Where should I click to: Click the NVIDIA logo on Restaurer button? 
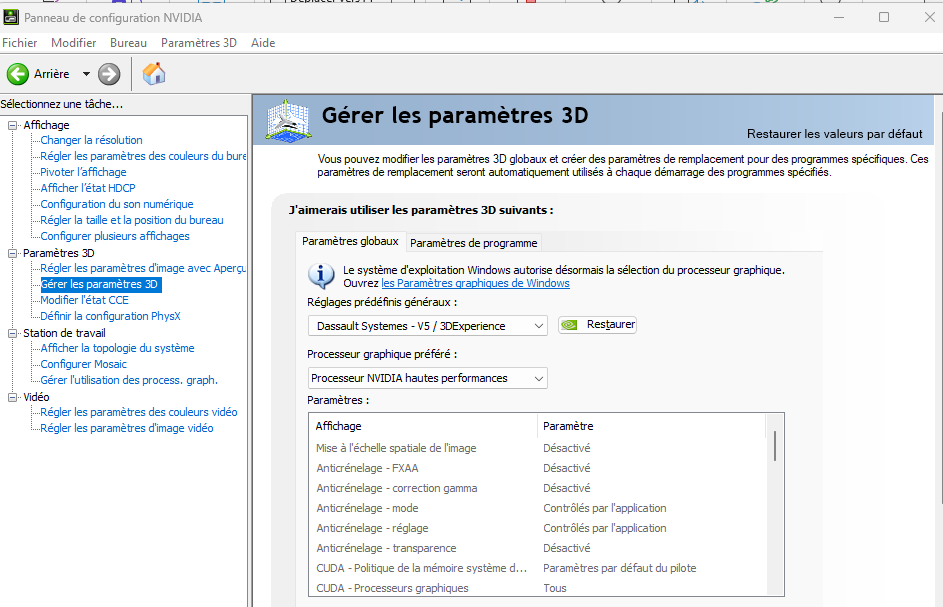coord(569,325)
